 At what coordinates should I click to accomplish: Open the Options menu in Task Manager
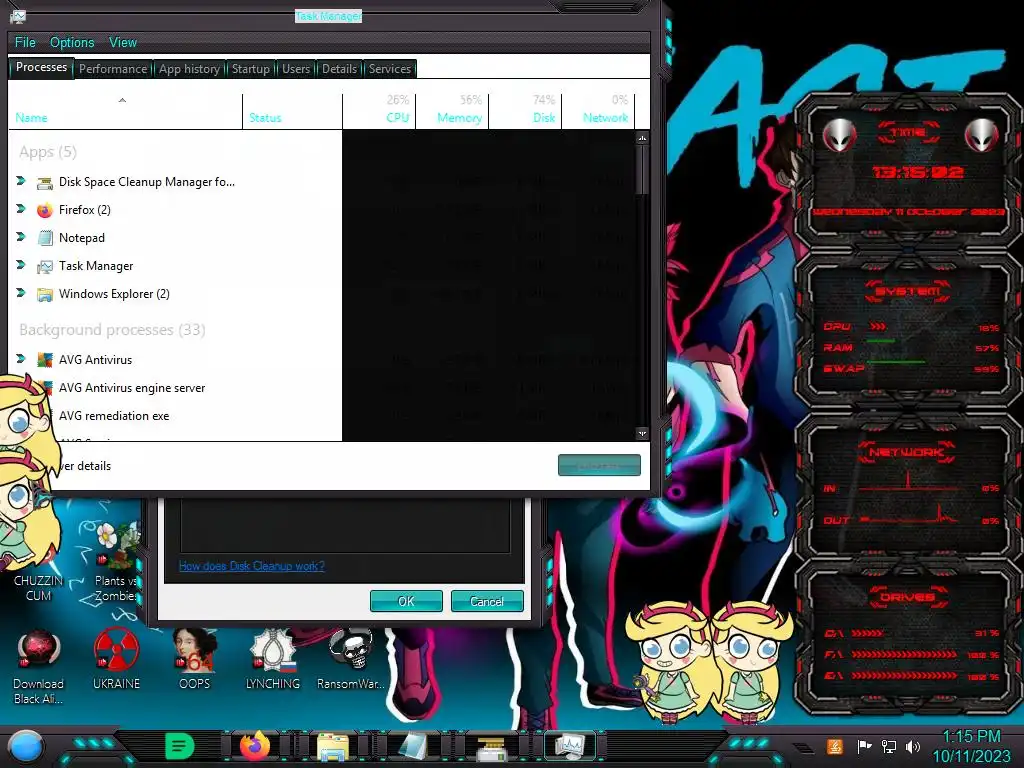coord(72,42)
